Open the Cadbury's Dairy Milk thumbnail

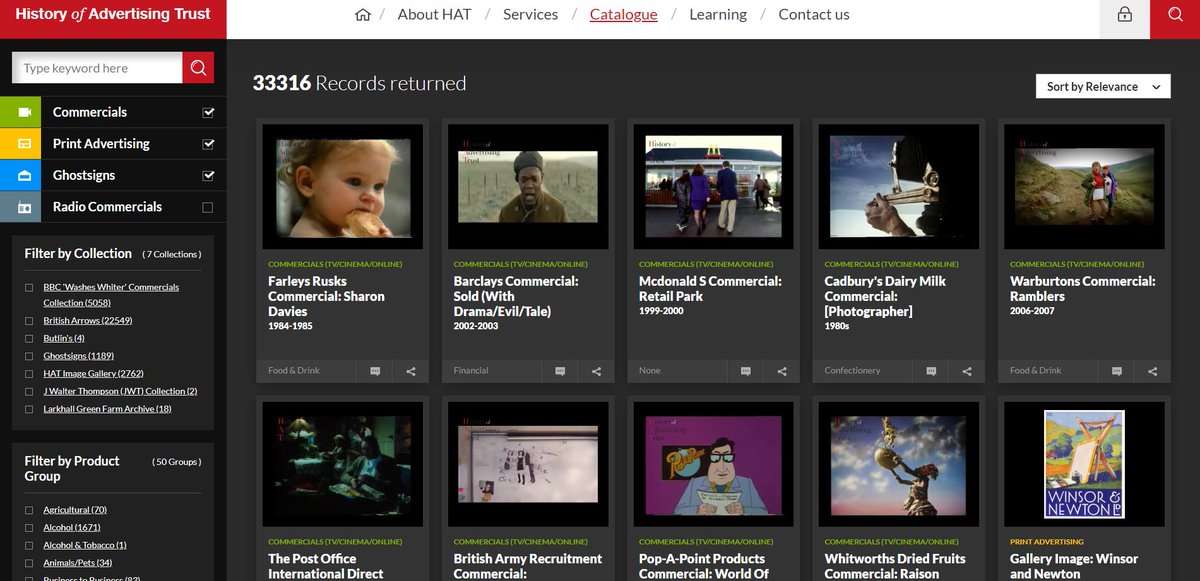899,187
